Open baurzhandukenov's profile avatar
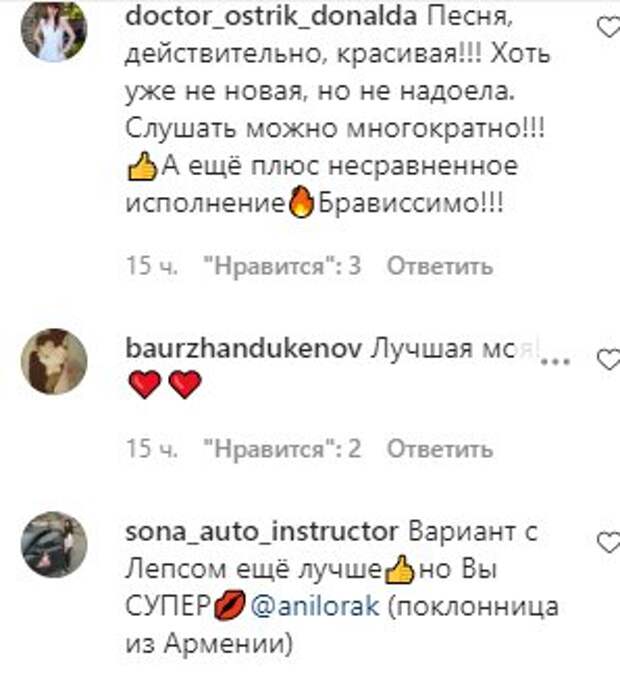The image size is (620, 684). pyautogui.click(x=54, y=362)
